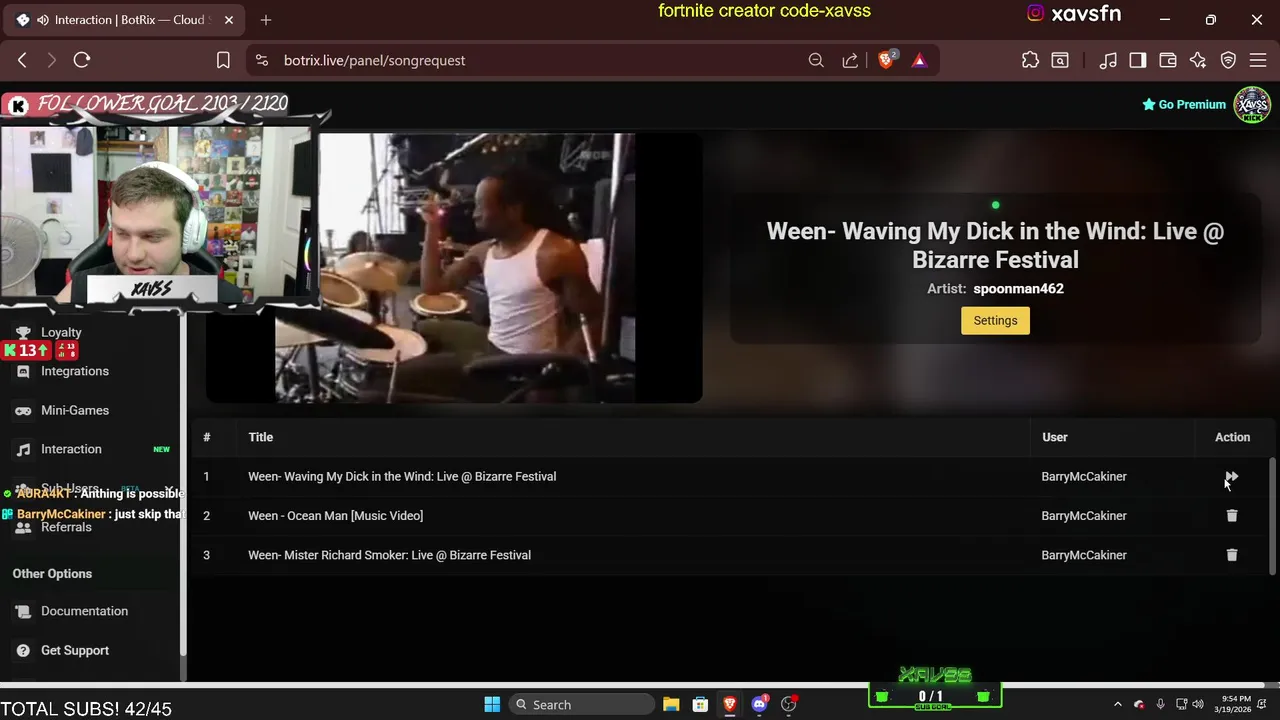Open volume control in system tray
Screen dimensions: 1280x720
pyautogui.click(x=1198, y=704)
